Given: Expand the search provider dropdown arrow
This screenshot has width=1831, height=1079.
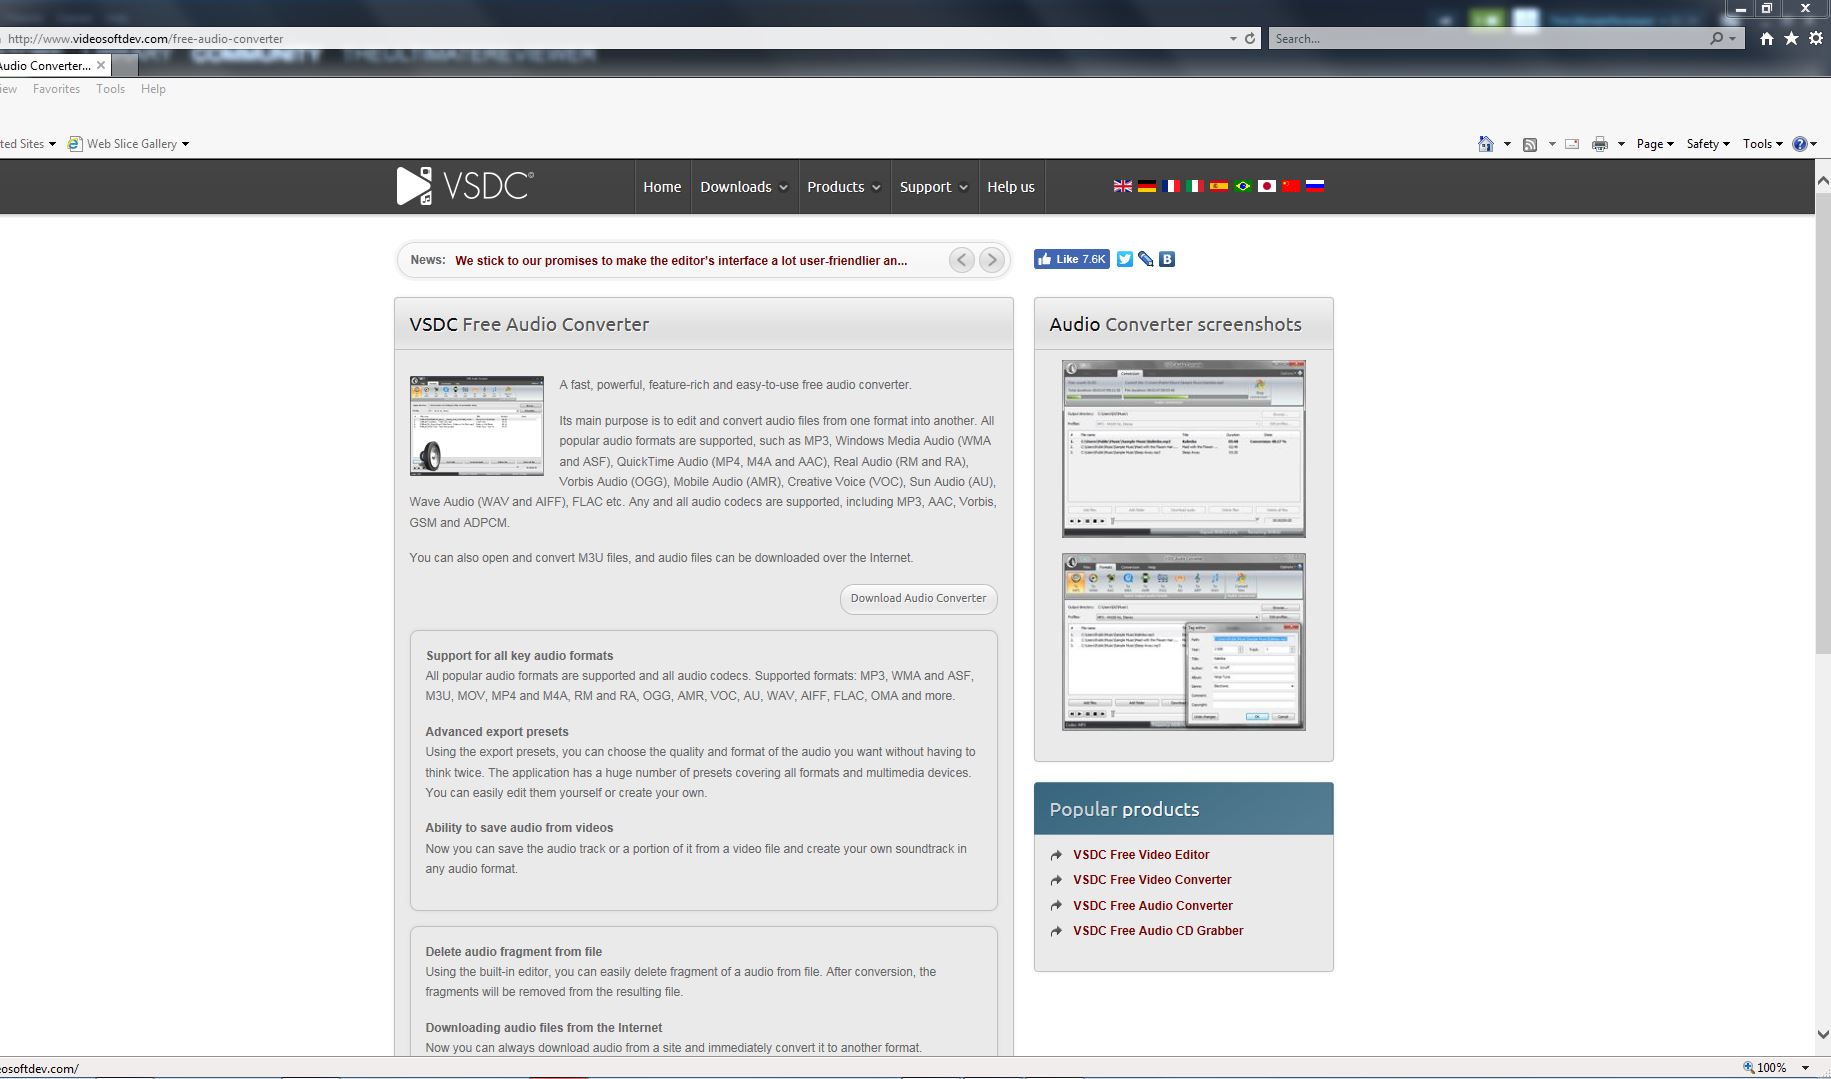Looking at the screenshot, I should [1733, 39].
